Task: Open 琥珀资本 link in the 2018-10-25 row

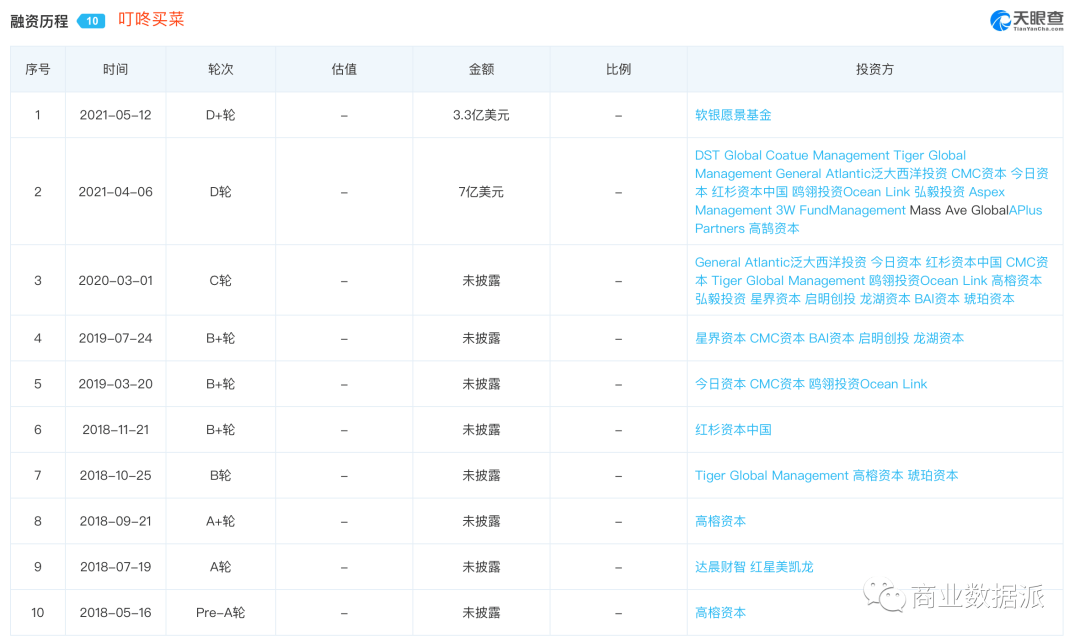Action: (933, 476)
